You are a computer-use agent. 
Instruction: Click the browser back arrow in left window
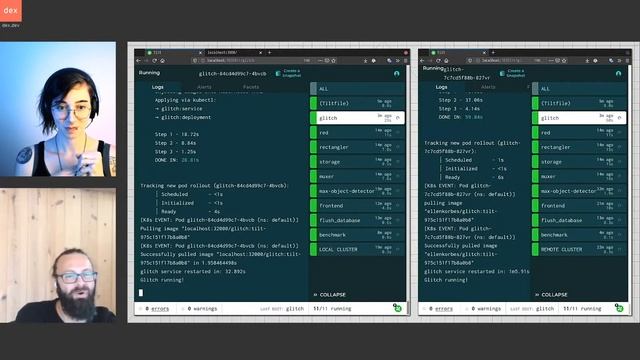[x=138, y=60]
